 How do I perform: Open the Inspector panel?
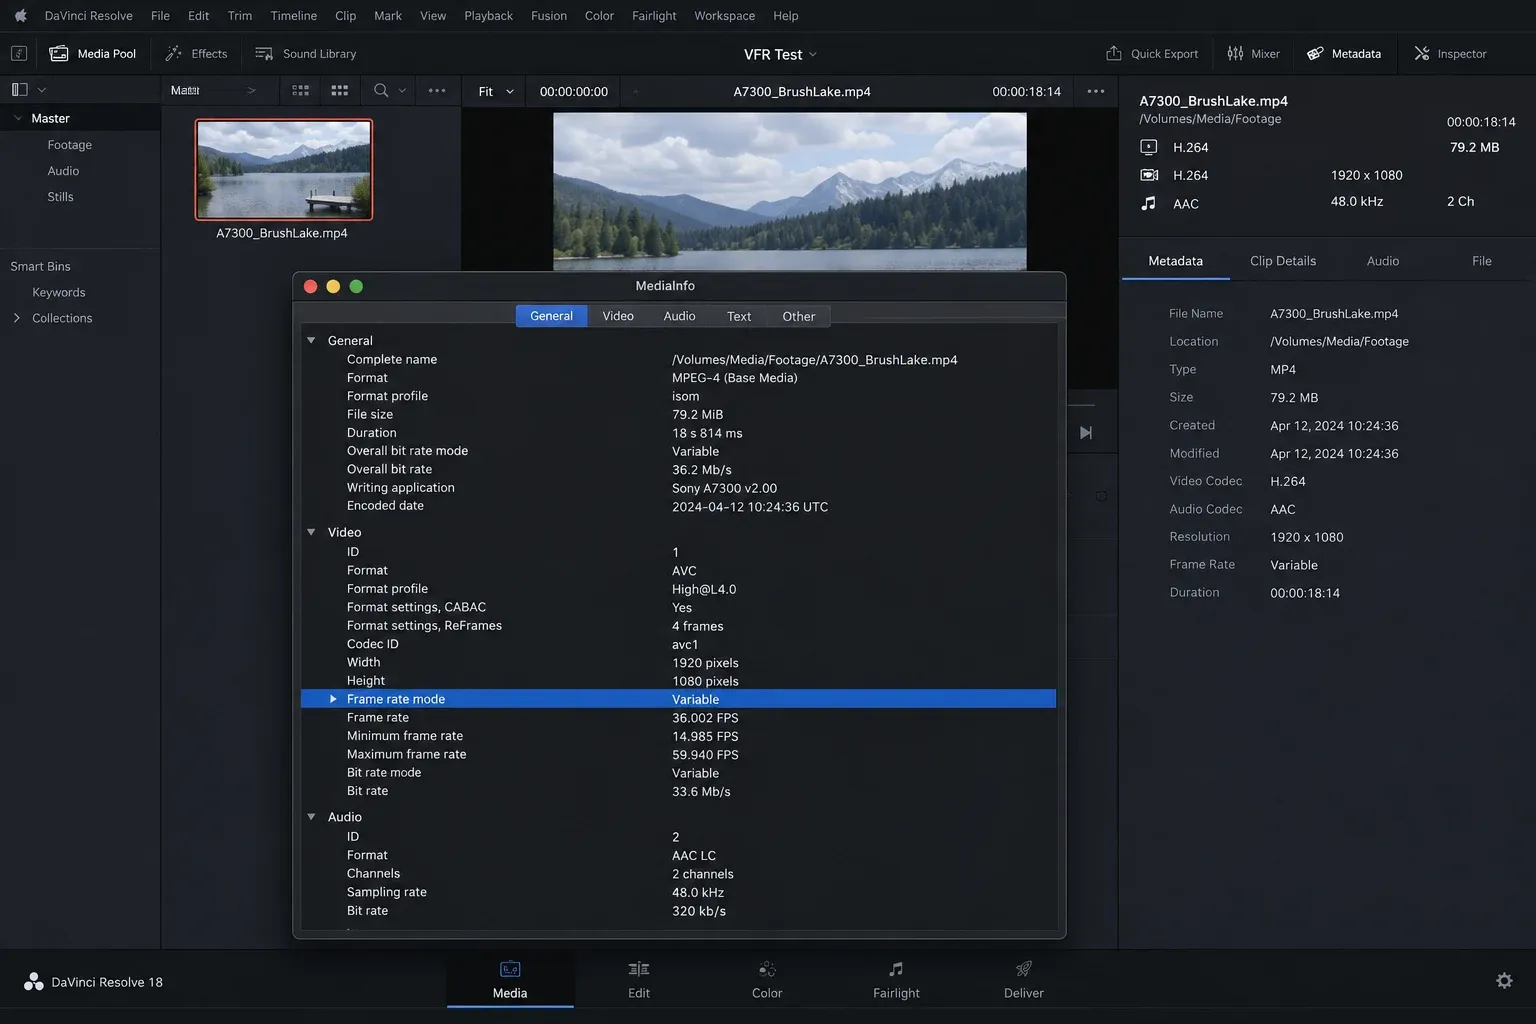click(1450, 54)
